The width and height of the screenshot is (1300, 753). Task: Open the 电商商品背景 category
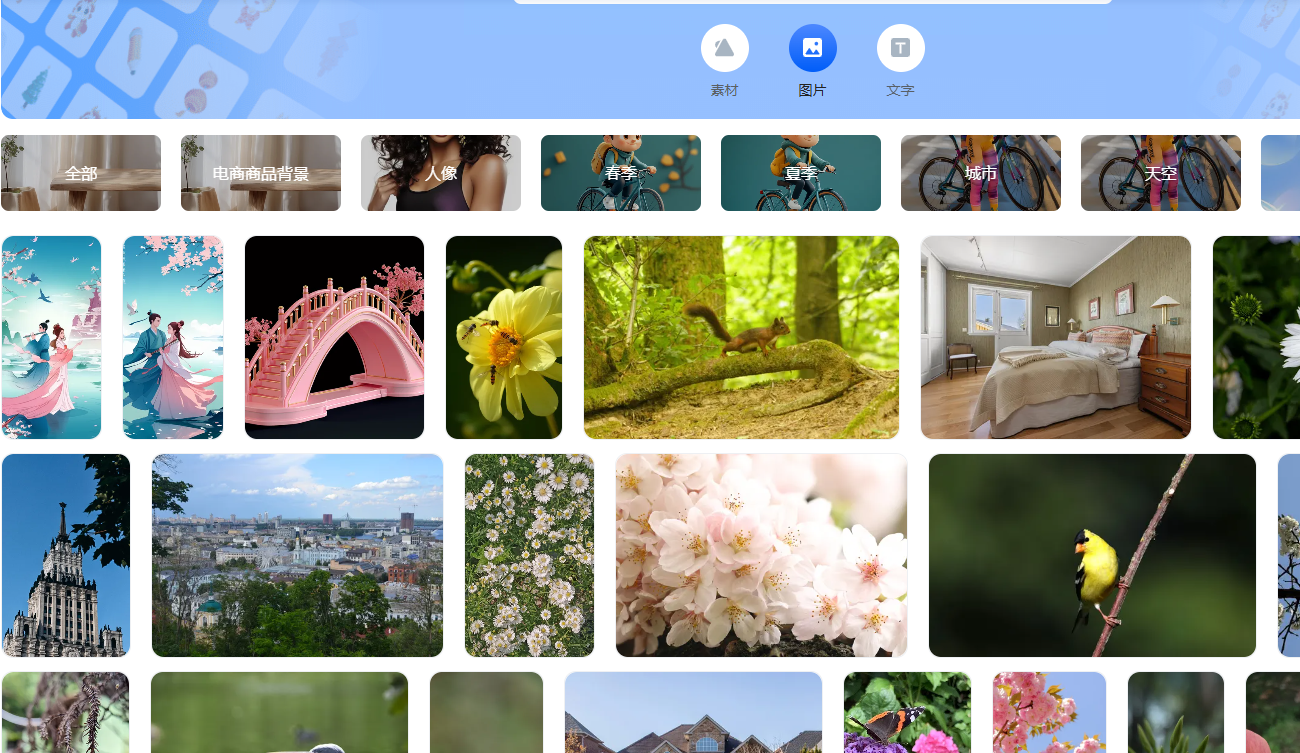tap(261, 173)
